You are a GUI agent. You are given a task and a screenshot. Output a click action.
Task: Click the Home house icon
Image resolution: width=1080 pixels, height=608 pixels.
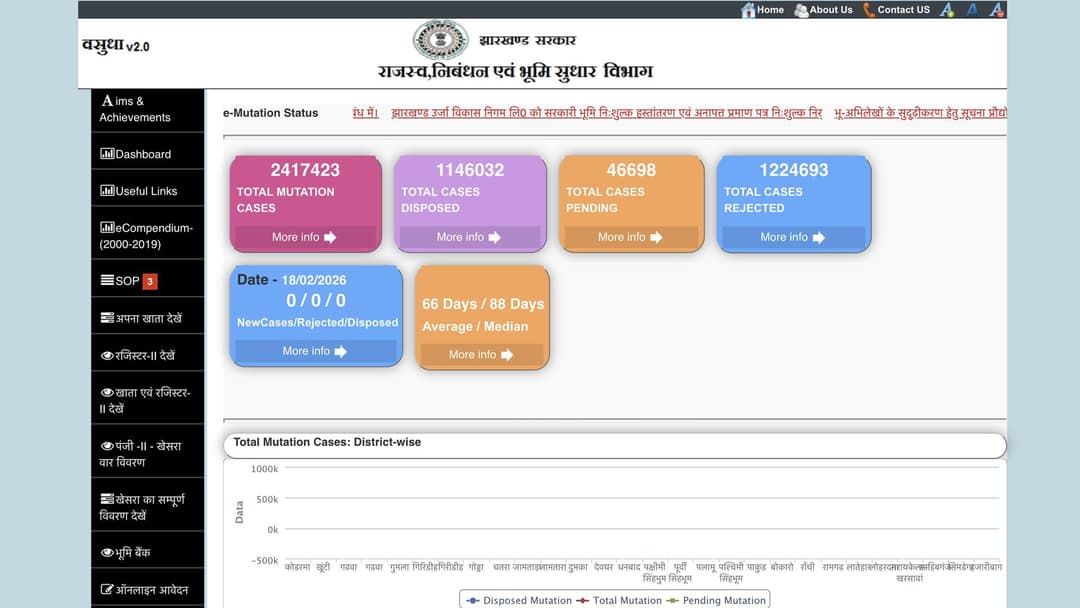tap(748, 10)
